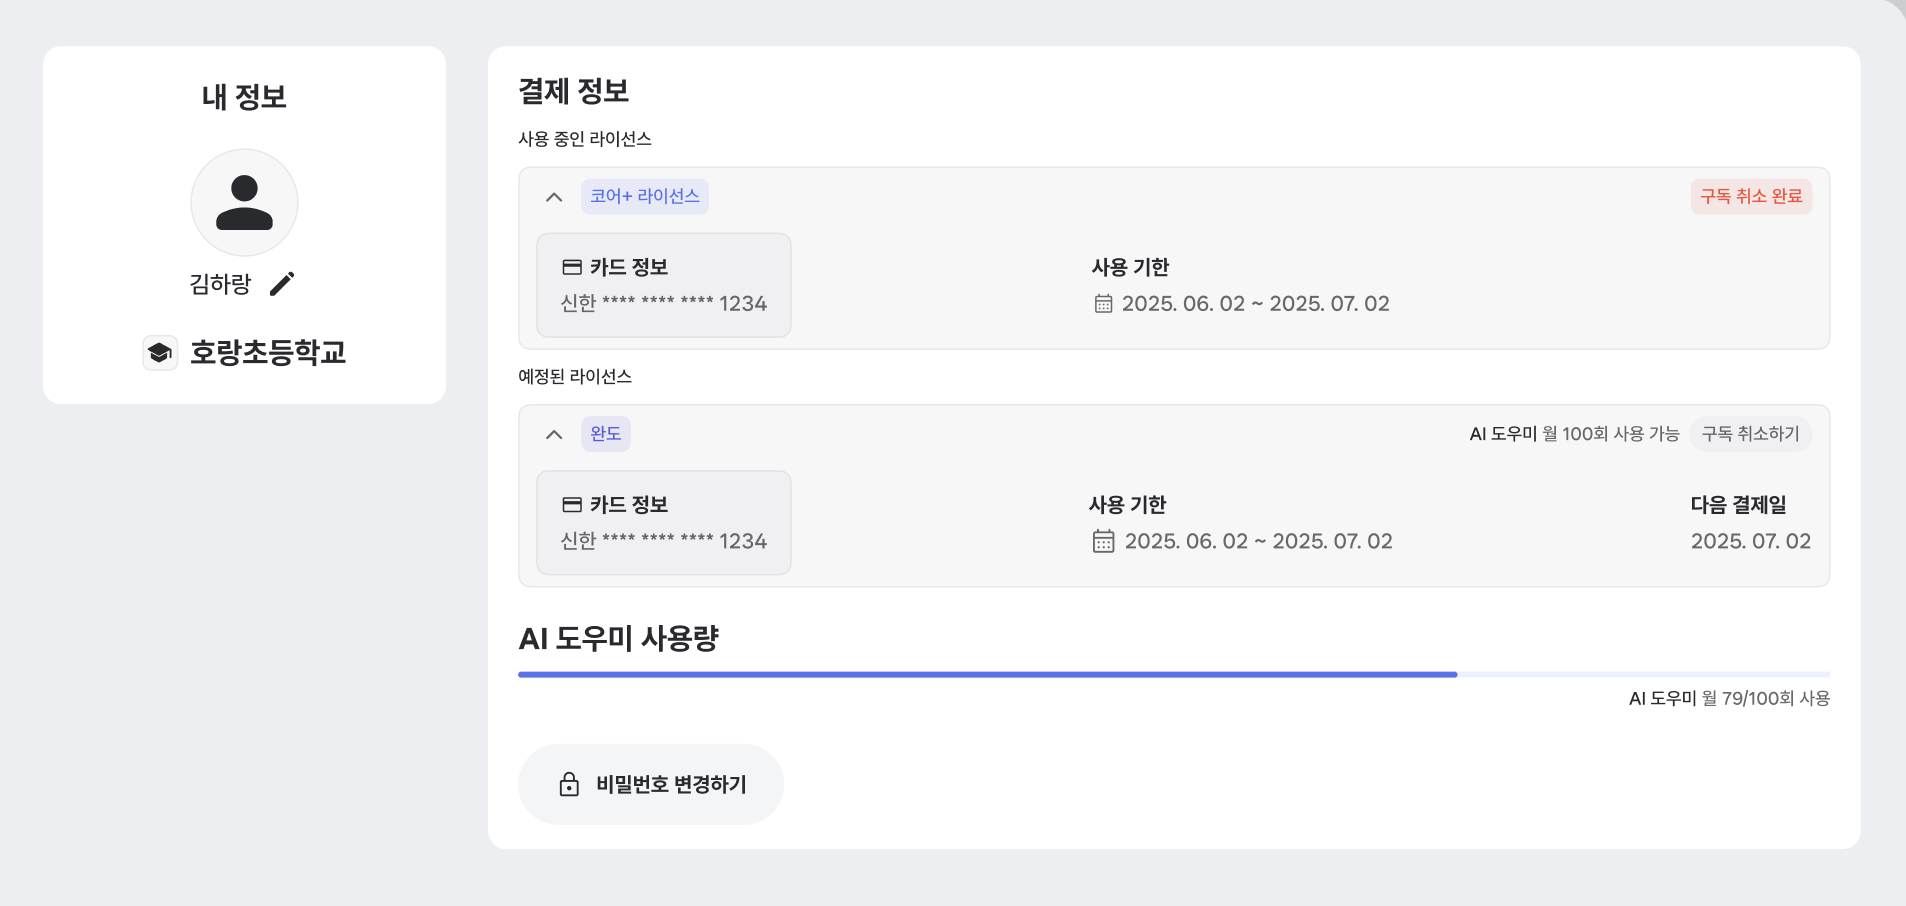Click the graduation cap school icon

[160, 352]
